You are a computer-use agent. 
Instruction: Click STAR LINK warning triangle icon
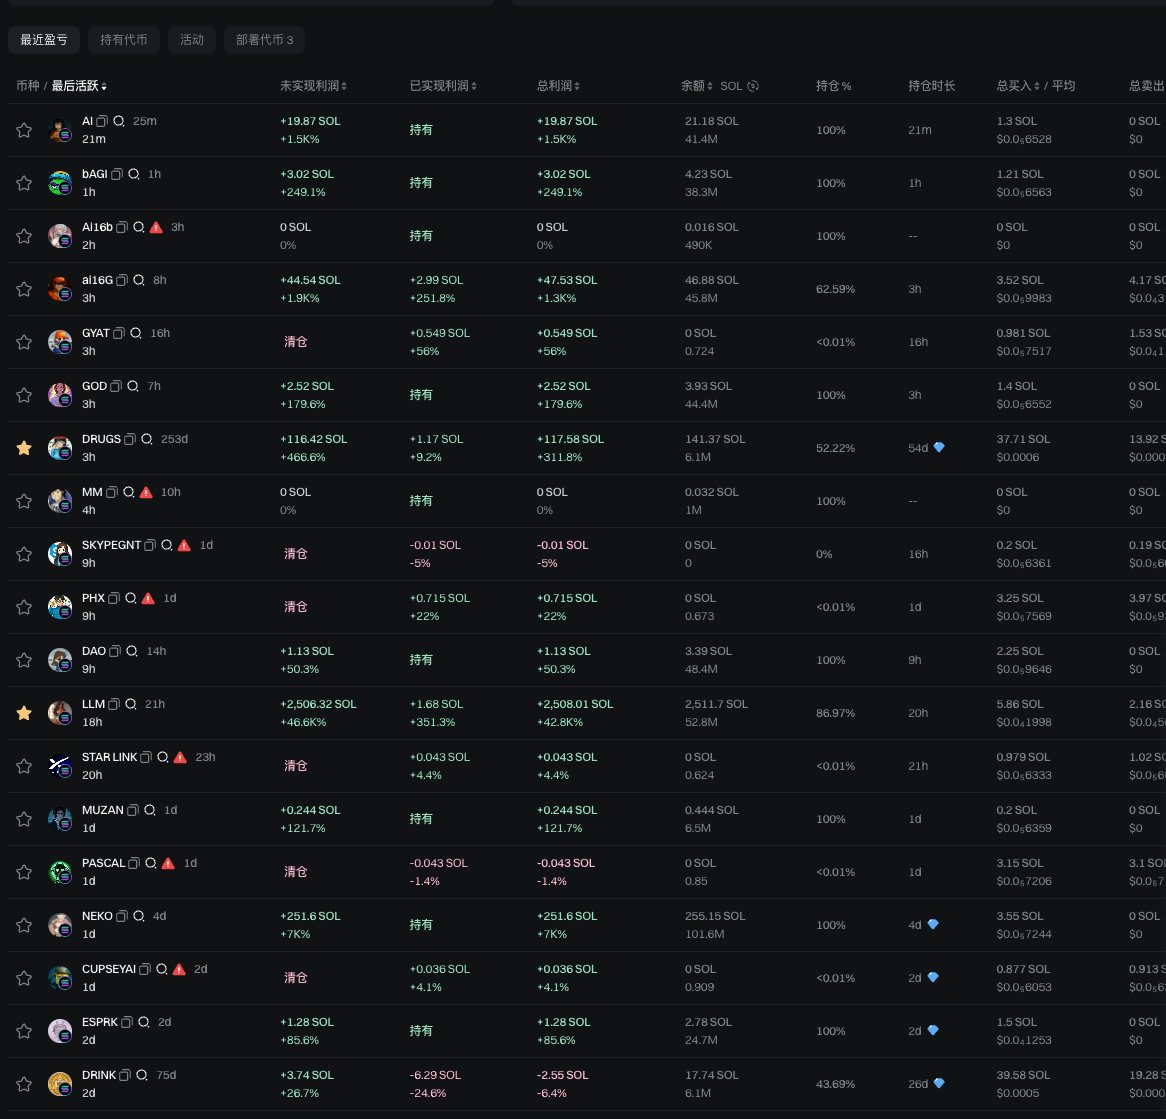tap(180, 757)
